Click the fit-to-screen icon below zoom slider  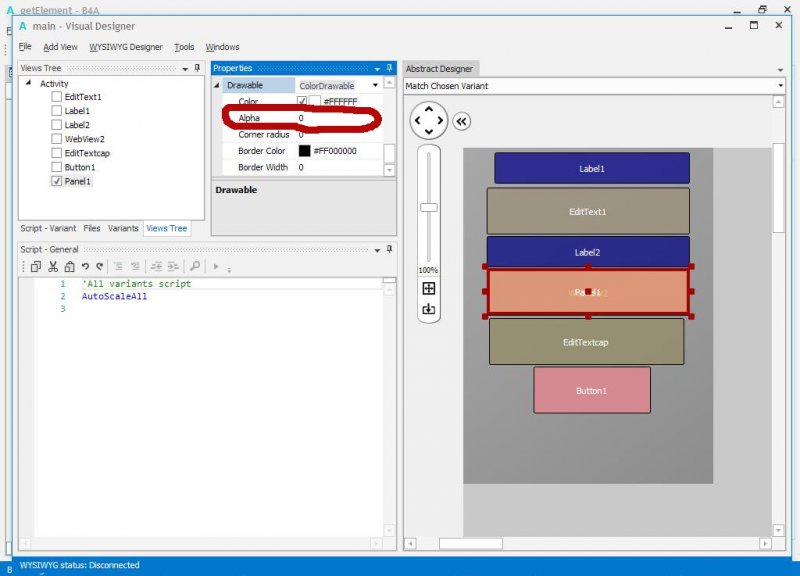(x=429, y=288)
